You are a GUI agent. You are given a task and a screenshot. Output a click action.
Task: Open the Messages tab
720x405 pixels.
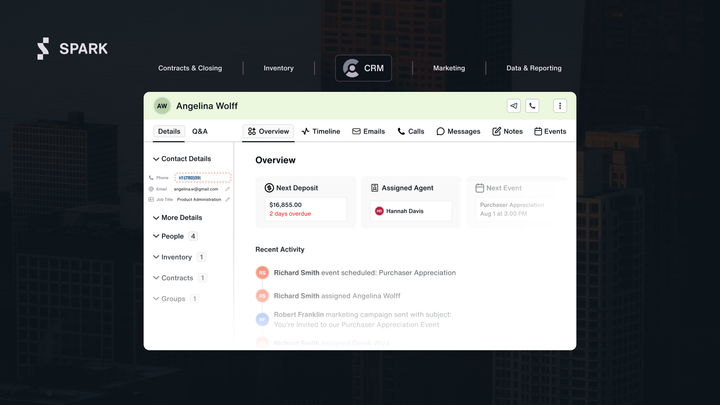tap(458, 131)
